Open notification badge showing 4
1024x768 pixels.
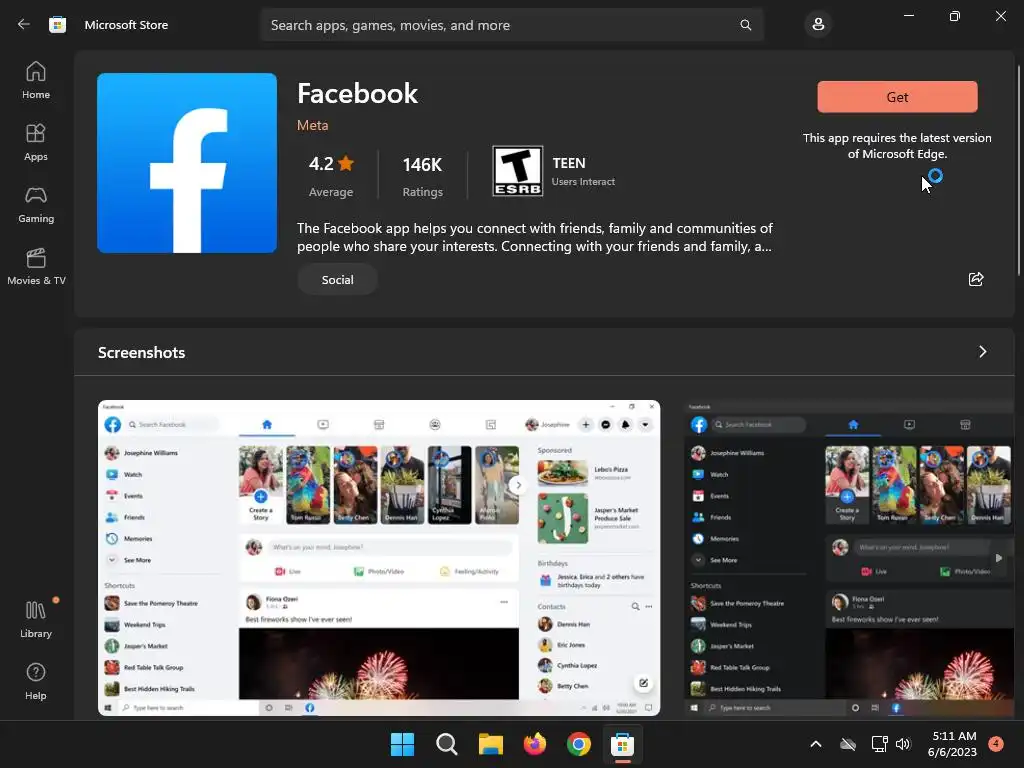[996, 744]
